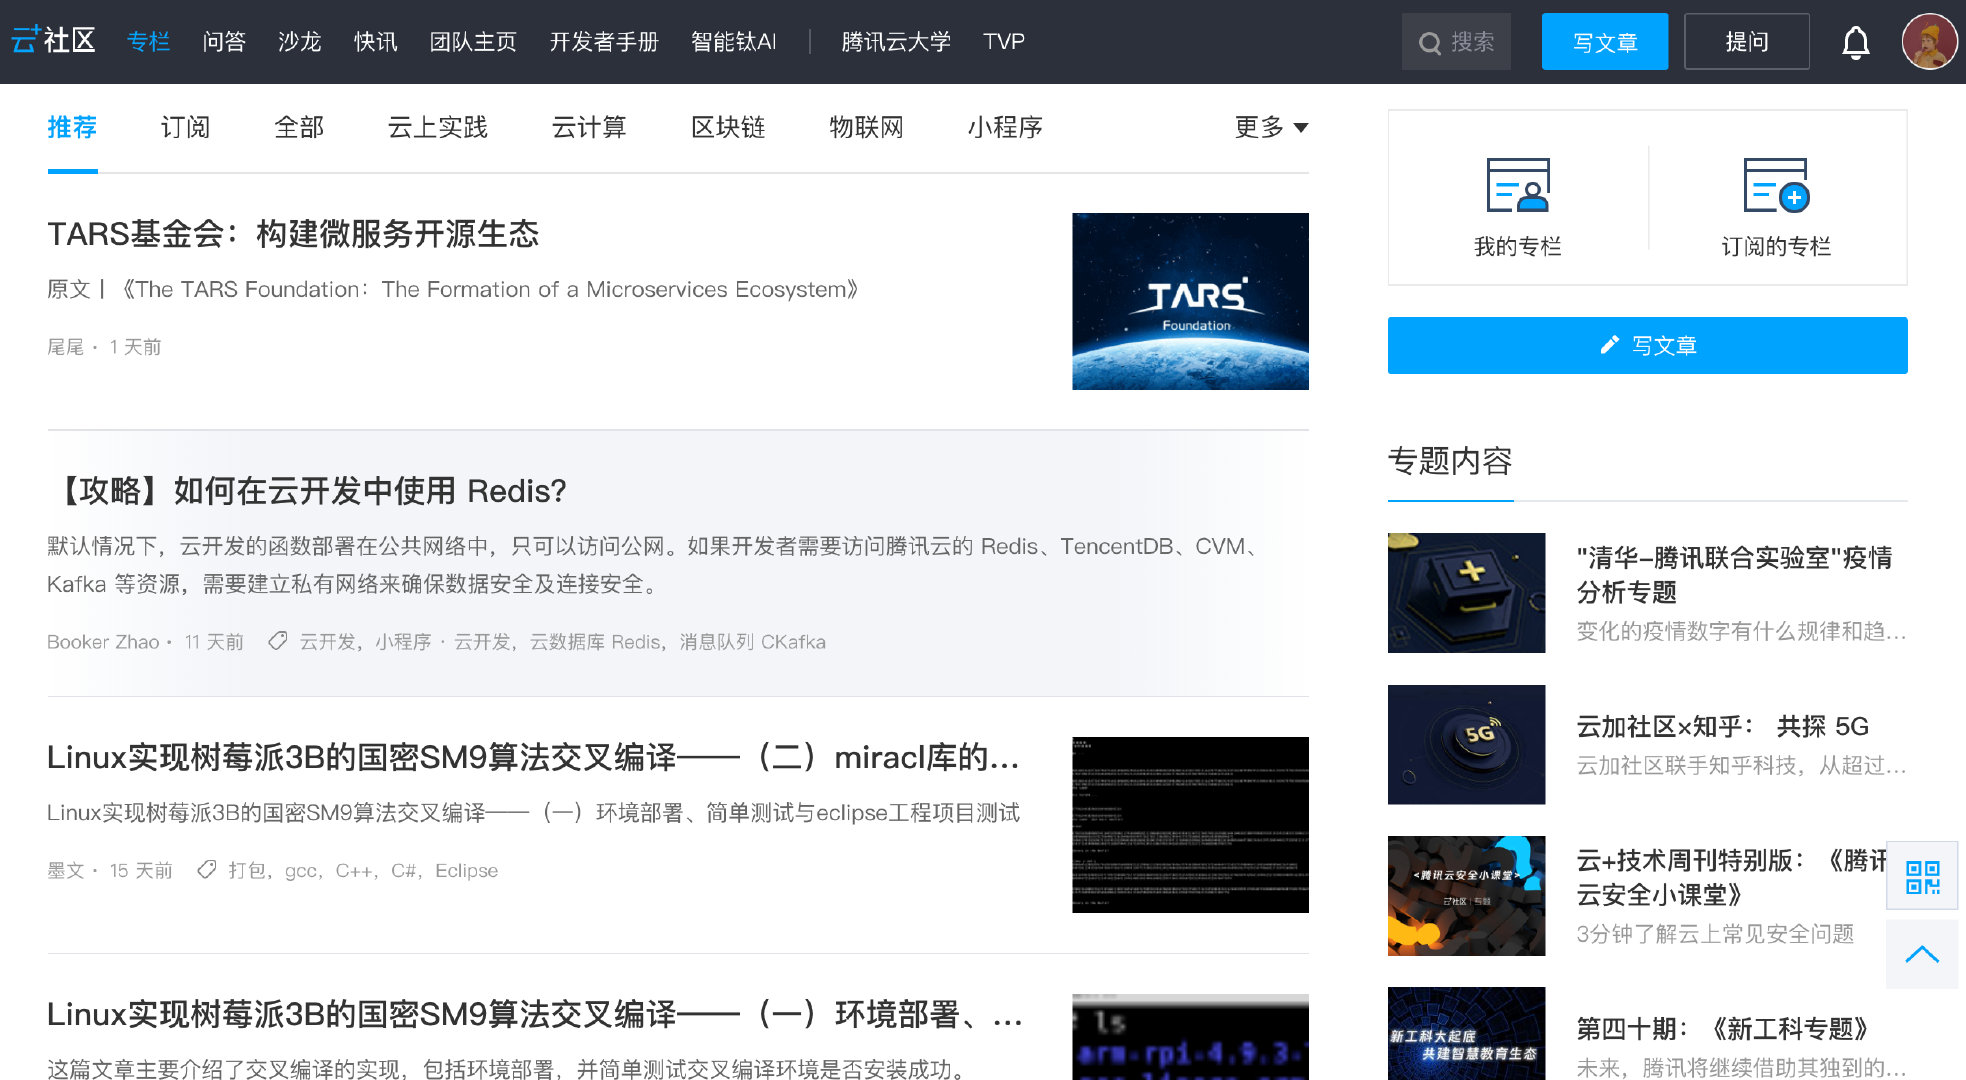Viewport: 1966px width, 1080px height.
Task: Open the 第四十期：《新工科专题》 topic
Action: point(1722,1029)
